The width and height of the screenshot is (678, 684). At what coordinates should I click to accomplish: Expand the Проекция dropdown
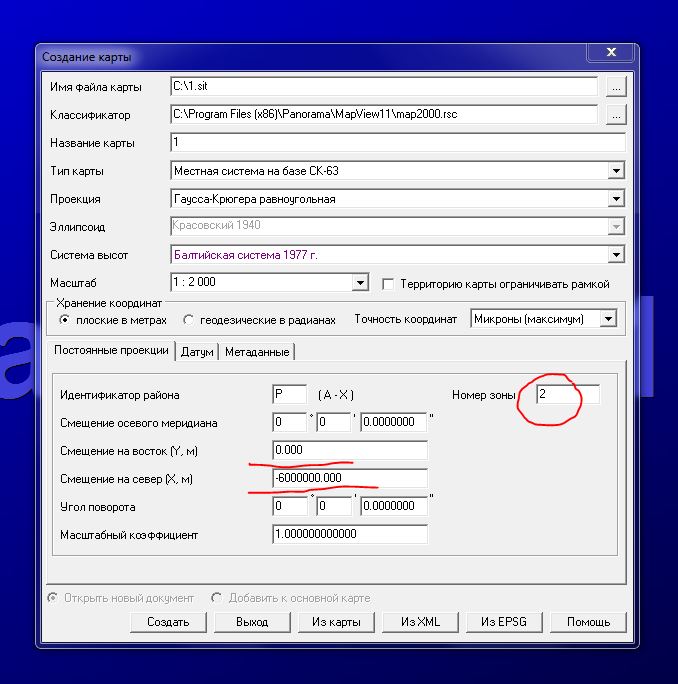[x=616, y=199]
